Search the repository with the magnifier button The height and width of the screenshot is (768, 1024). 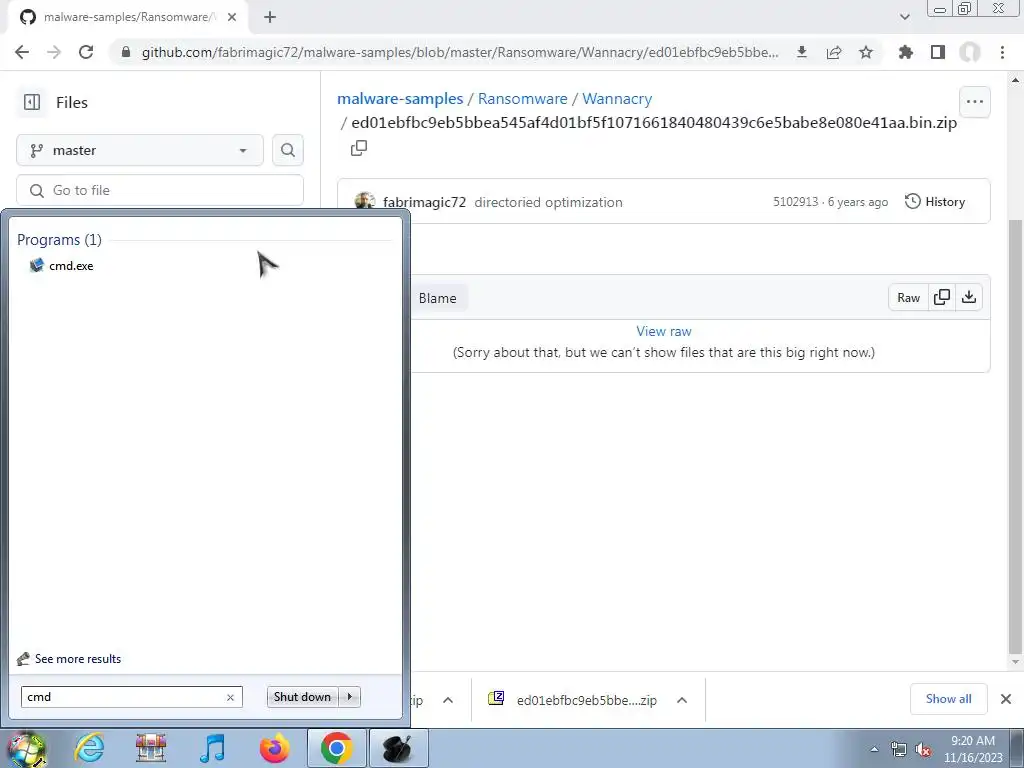287,150
